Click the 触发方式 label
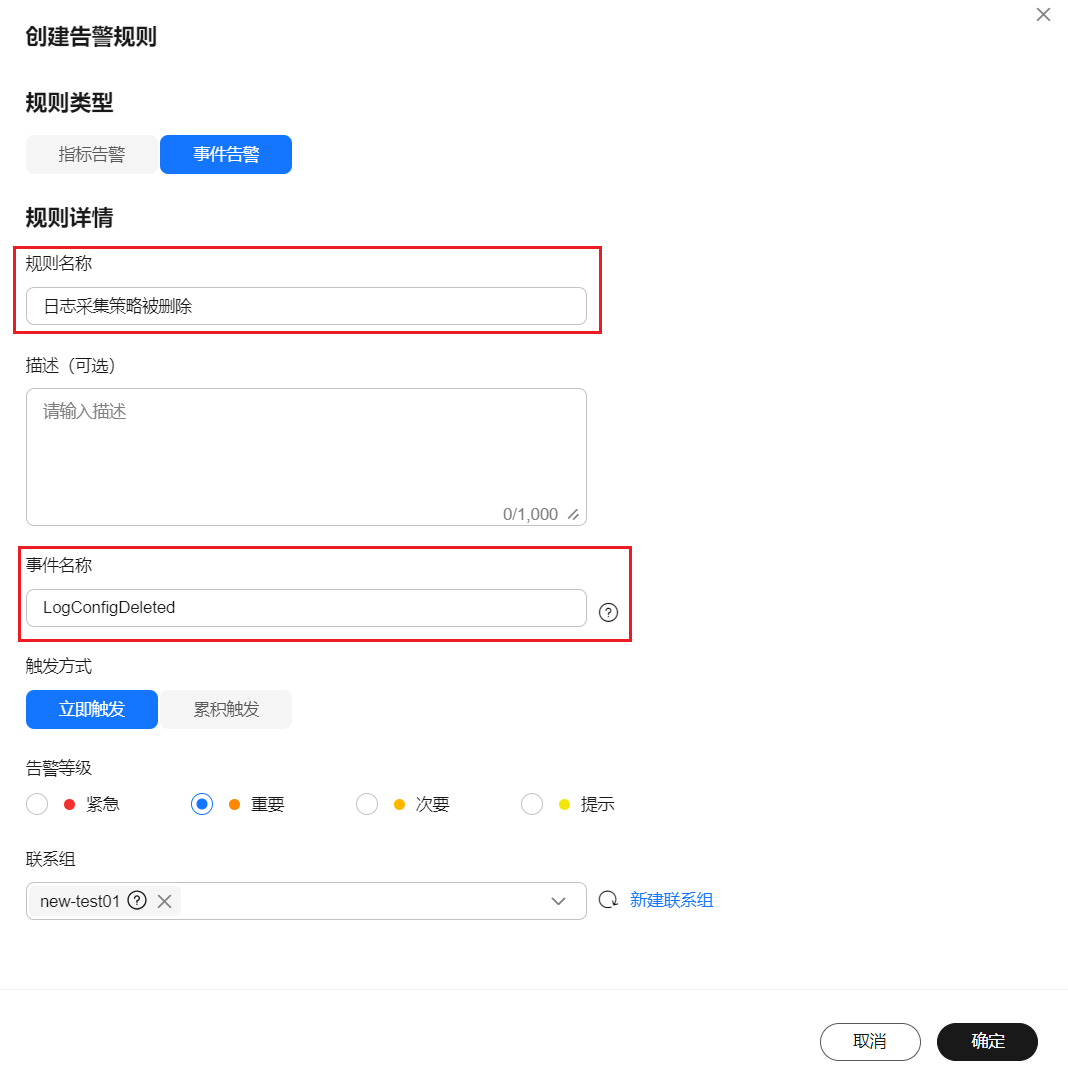Image resolution: width=1068 pixels, height=1071 pixels. [x=59, y=666]
